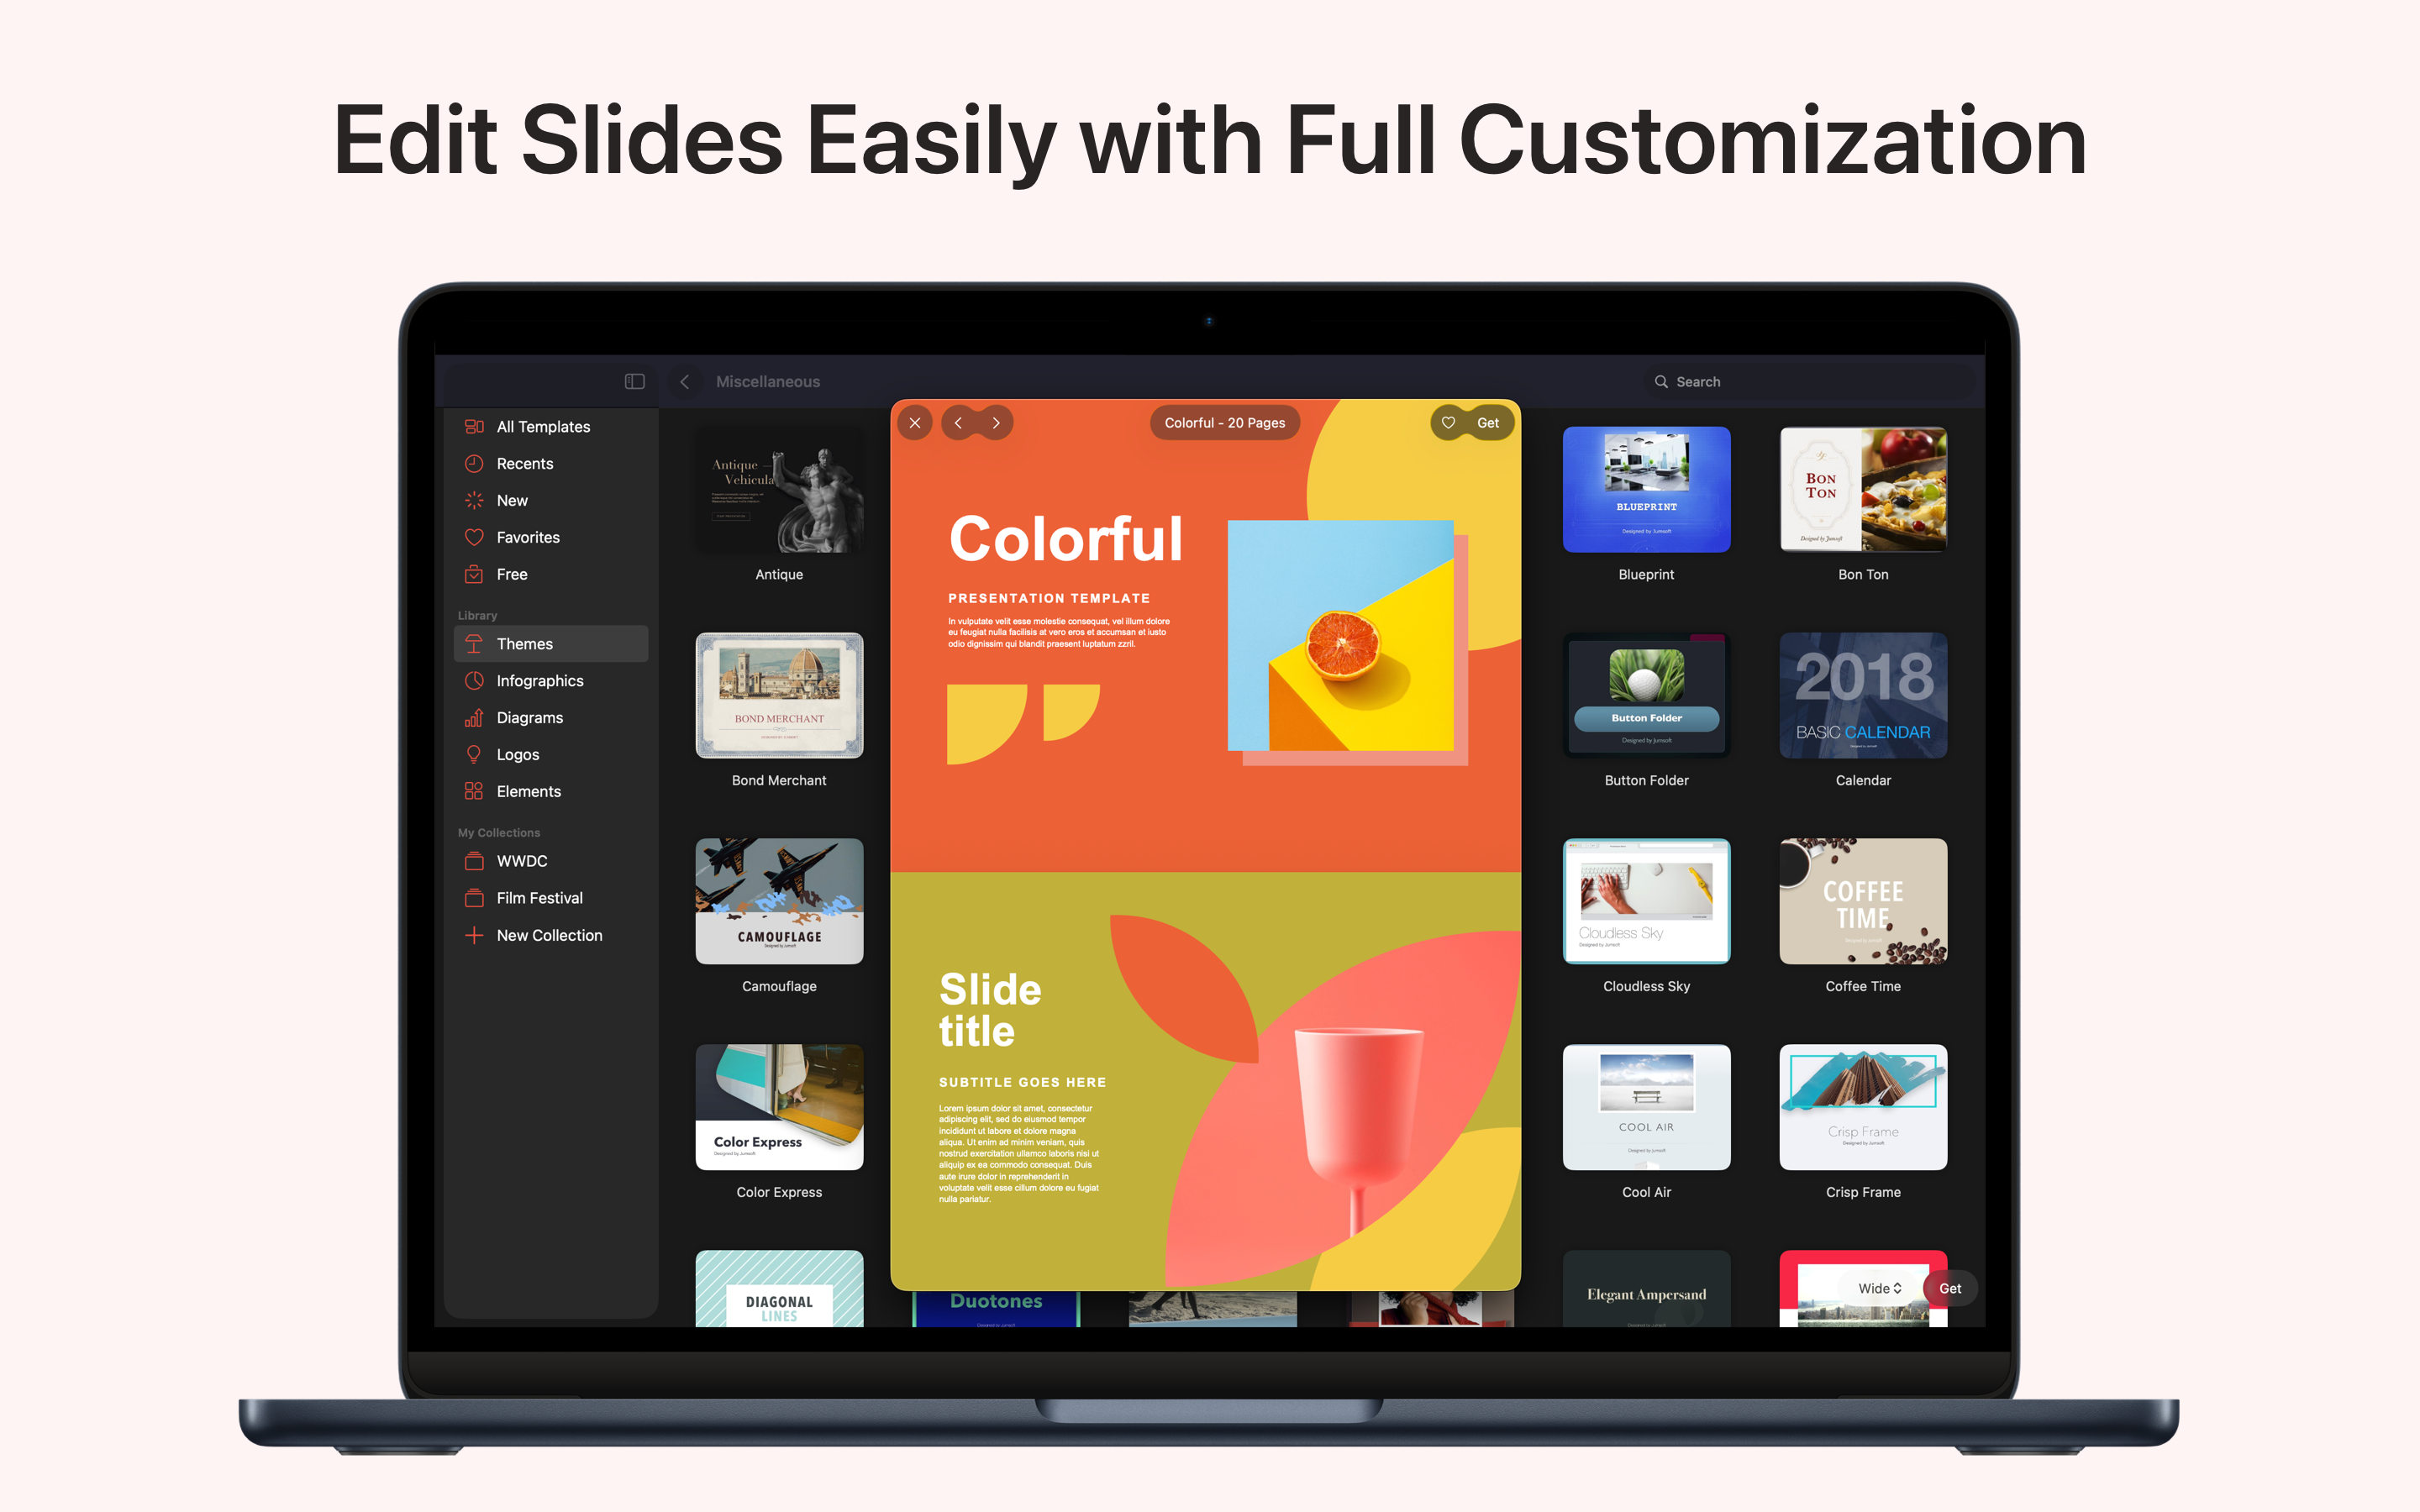The width and height of the screenshot is (2420, 1512).
Task: Click the Film Festival box icon
Action: (474, 898)
